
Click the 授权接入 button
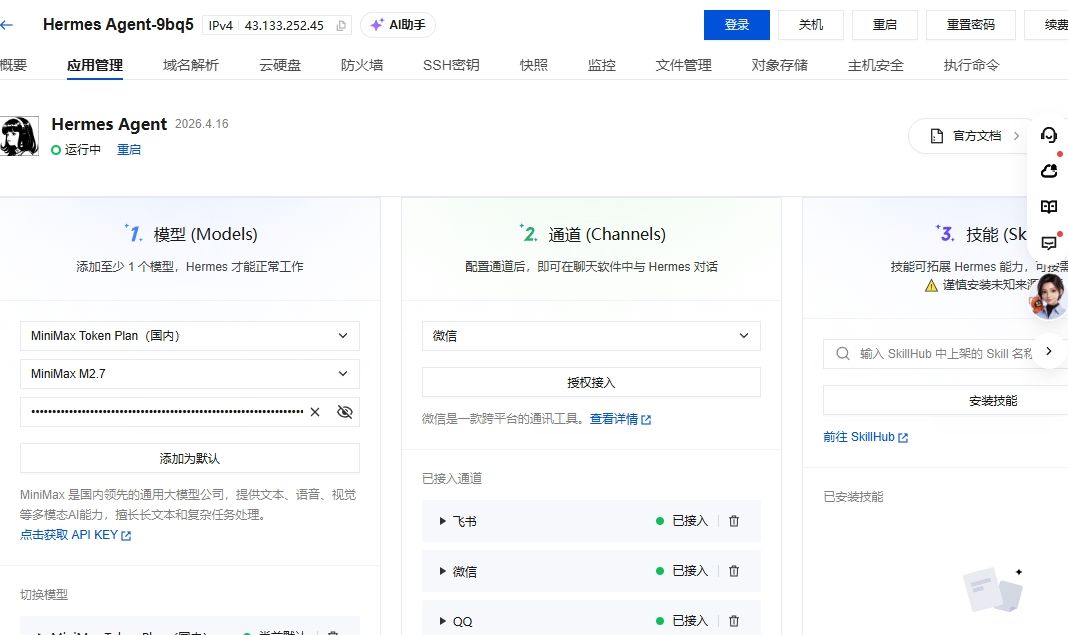point(591,382)
